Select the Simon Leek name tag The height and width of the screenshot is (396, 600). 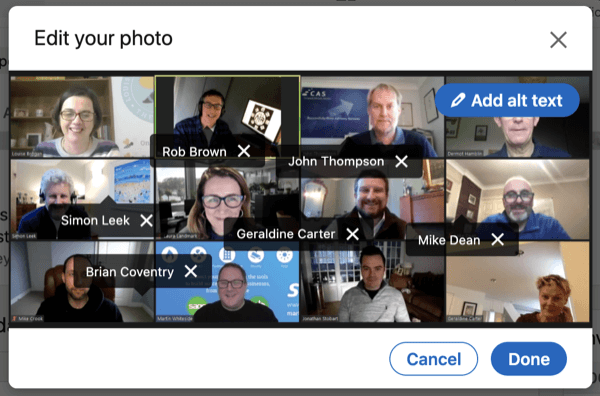[x=95, y=220]
